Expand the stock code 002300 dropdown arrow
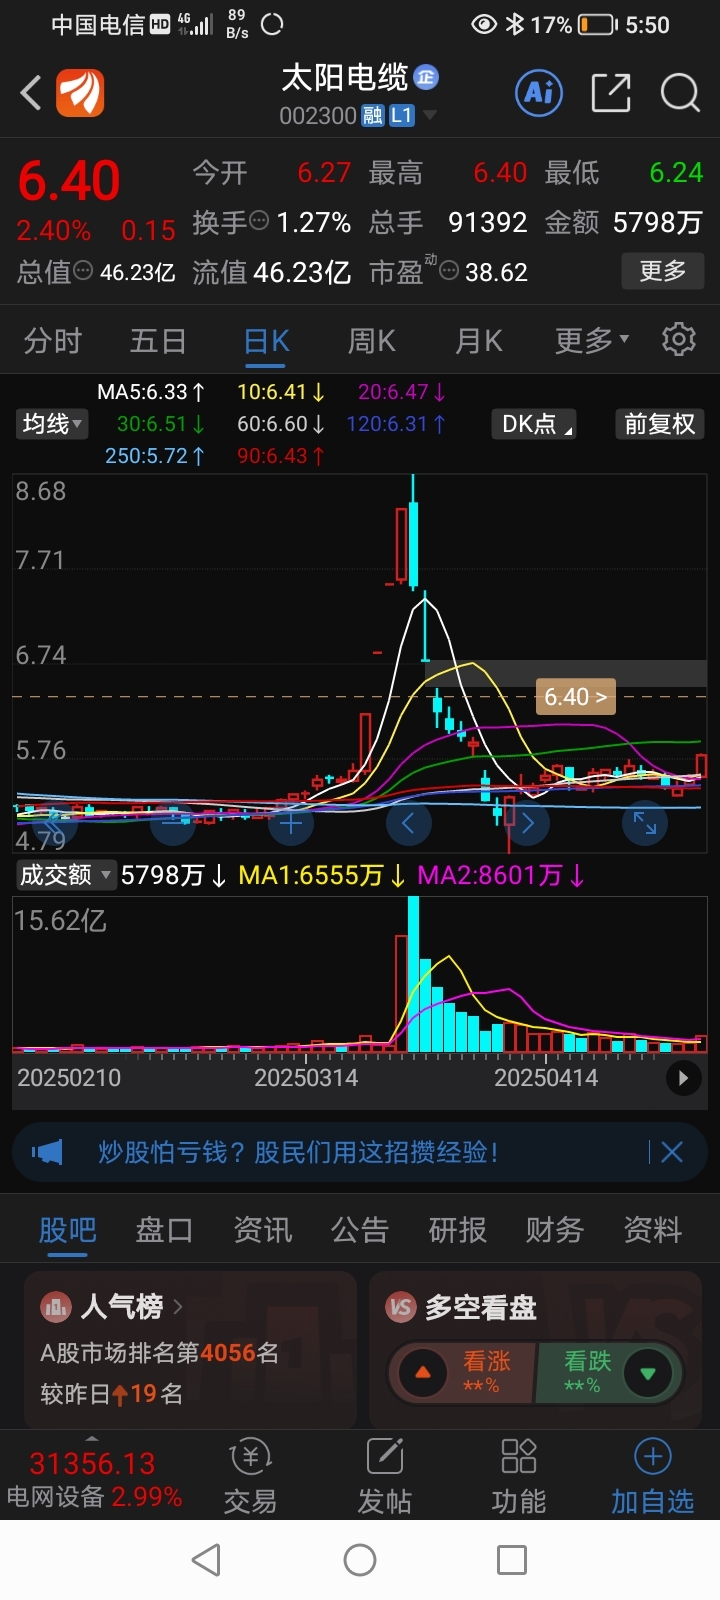Image resolution: width=720 pixels, height=1600 pixels. [x=430, y=116]
